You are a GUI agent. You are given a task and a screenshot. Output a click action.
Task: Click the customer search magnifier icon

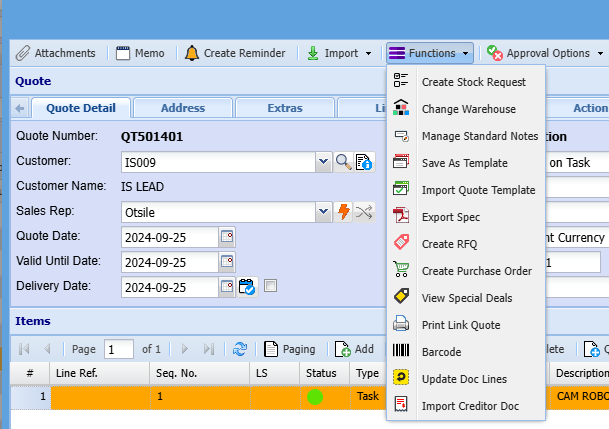pyautogui.click(x=343, y=161)
